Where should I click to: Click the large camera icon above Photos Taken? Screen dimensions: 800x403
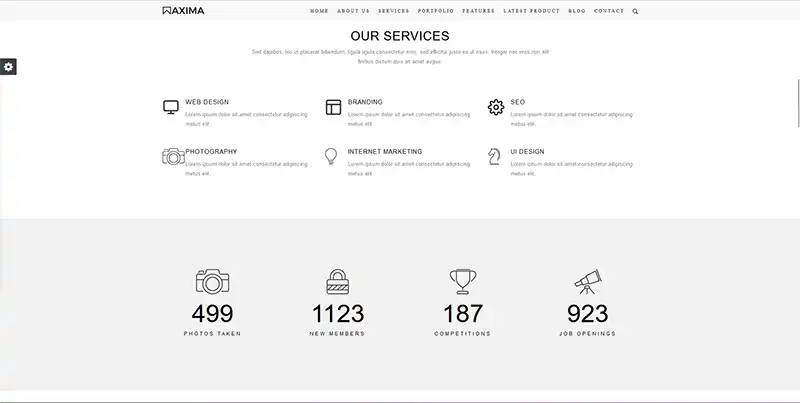point(212,281)
